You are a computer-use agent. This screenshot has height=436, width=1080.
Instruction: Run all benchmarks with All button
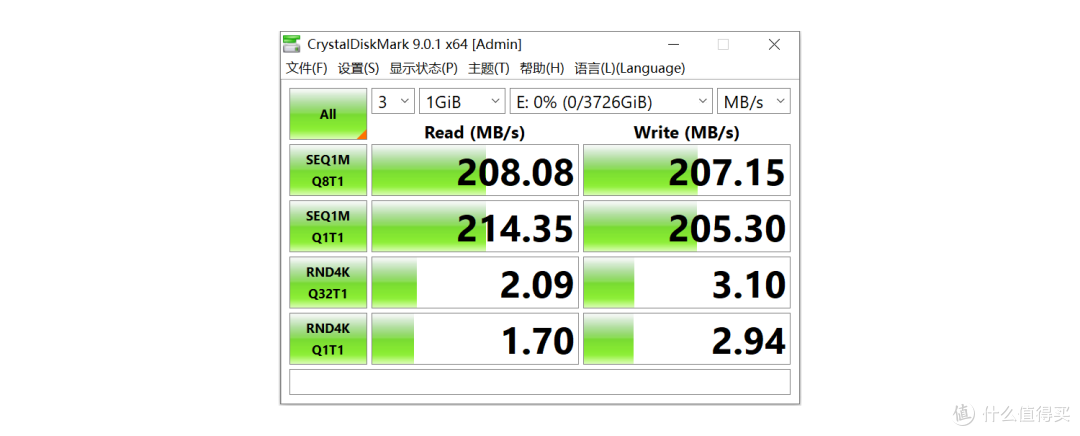[328, 114]
